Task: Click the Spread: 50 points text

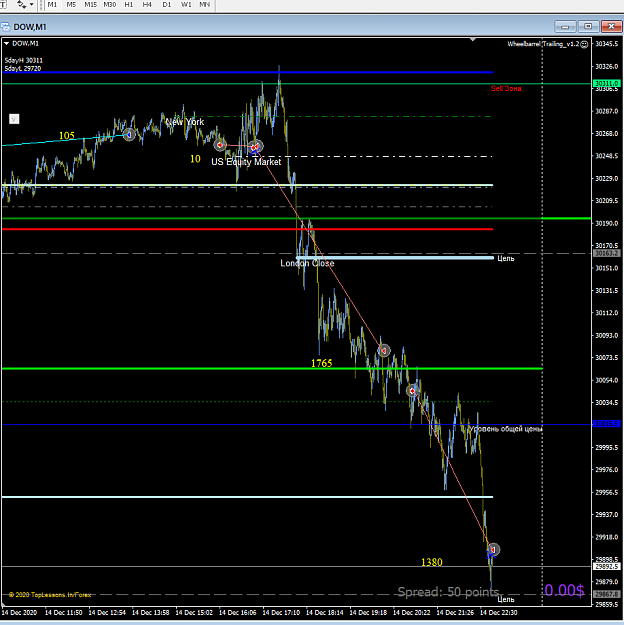Action: click(x=448, y=592)
